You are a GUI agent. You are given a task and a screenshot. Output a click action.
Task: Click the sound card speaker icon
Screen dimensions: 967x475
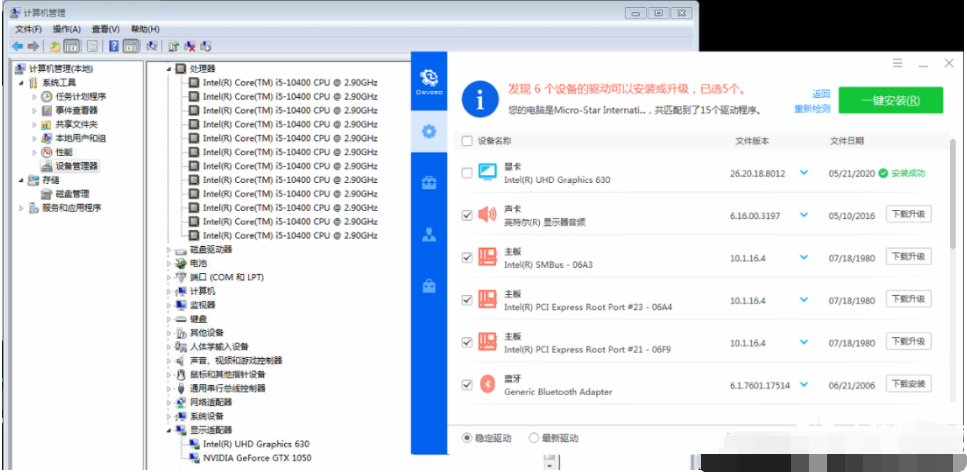point(487,215)
